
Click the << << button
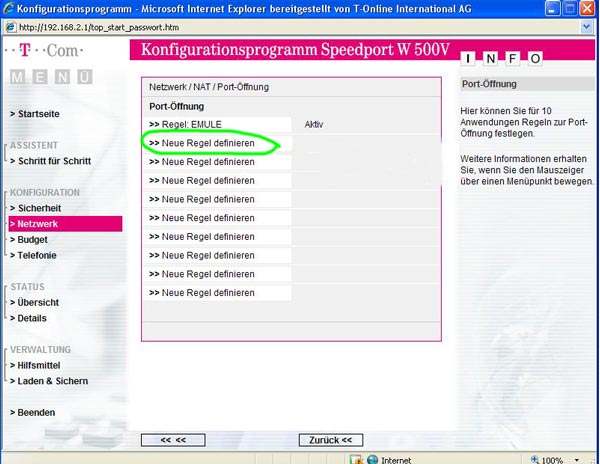pyautogui.click(x=173, y=440)
